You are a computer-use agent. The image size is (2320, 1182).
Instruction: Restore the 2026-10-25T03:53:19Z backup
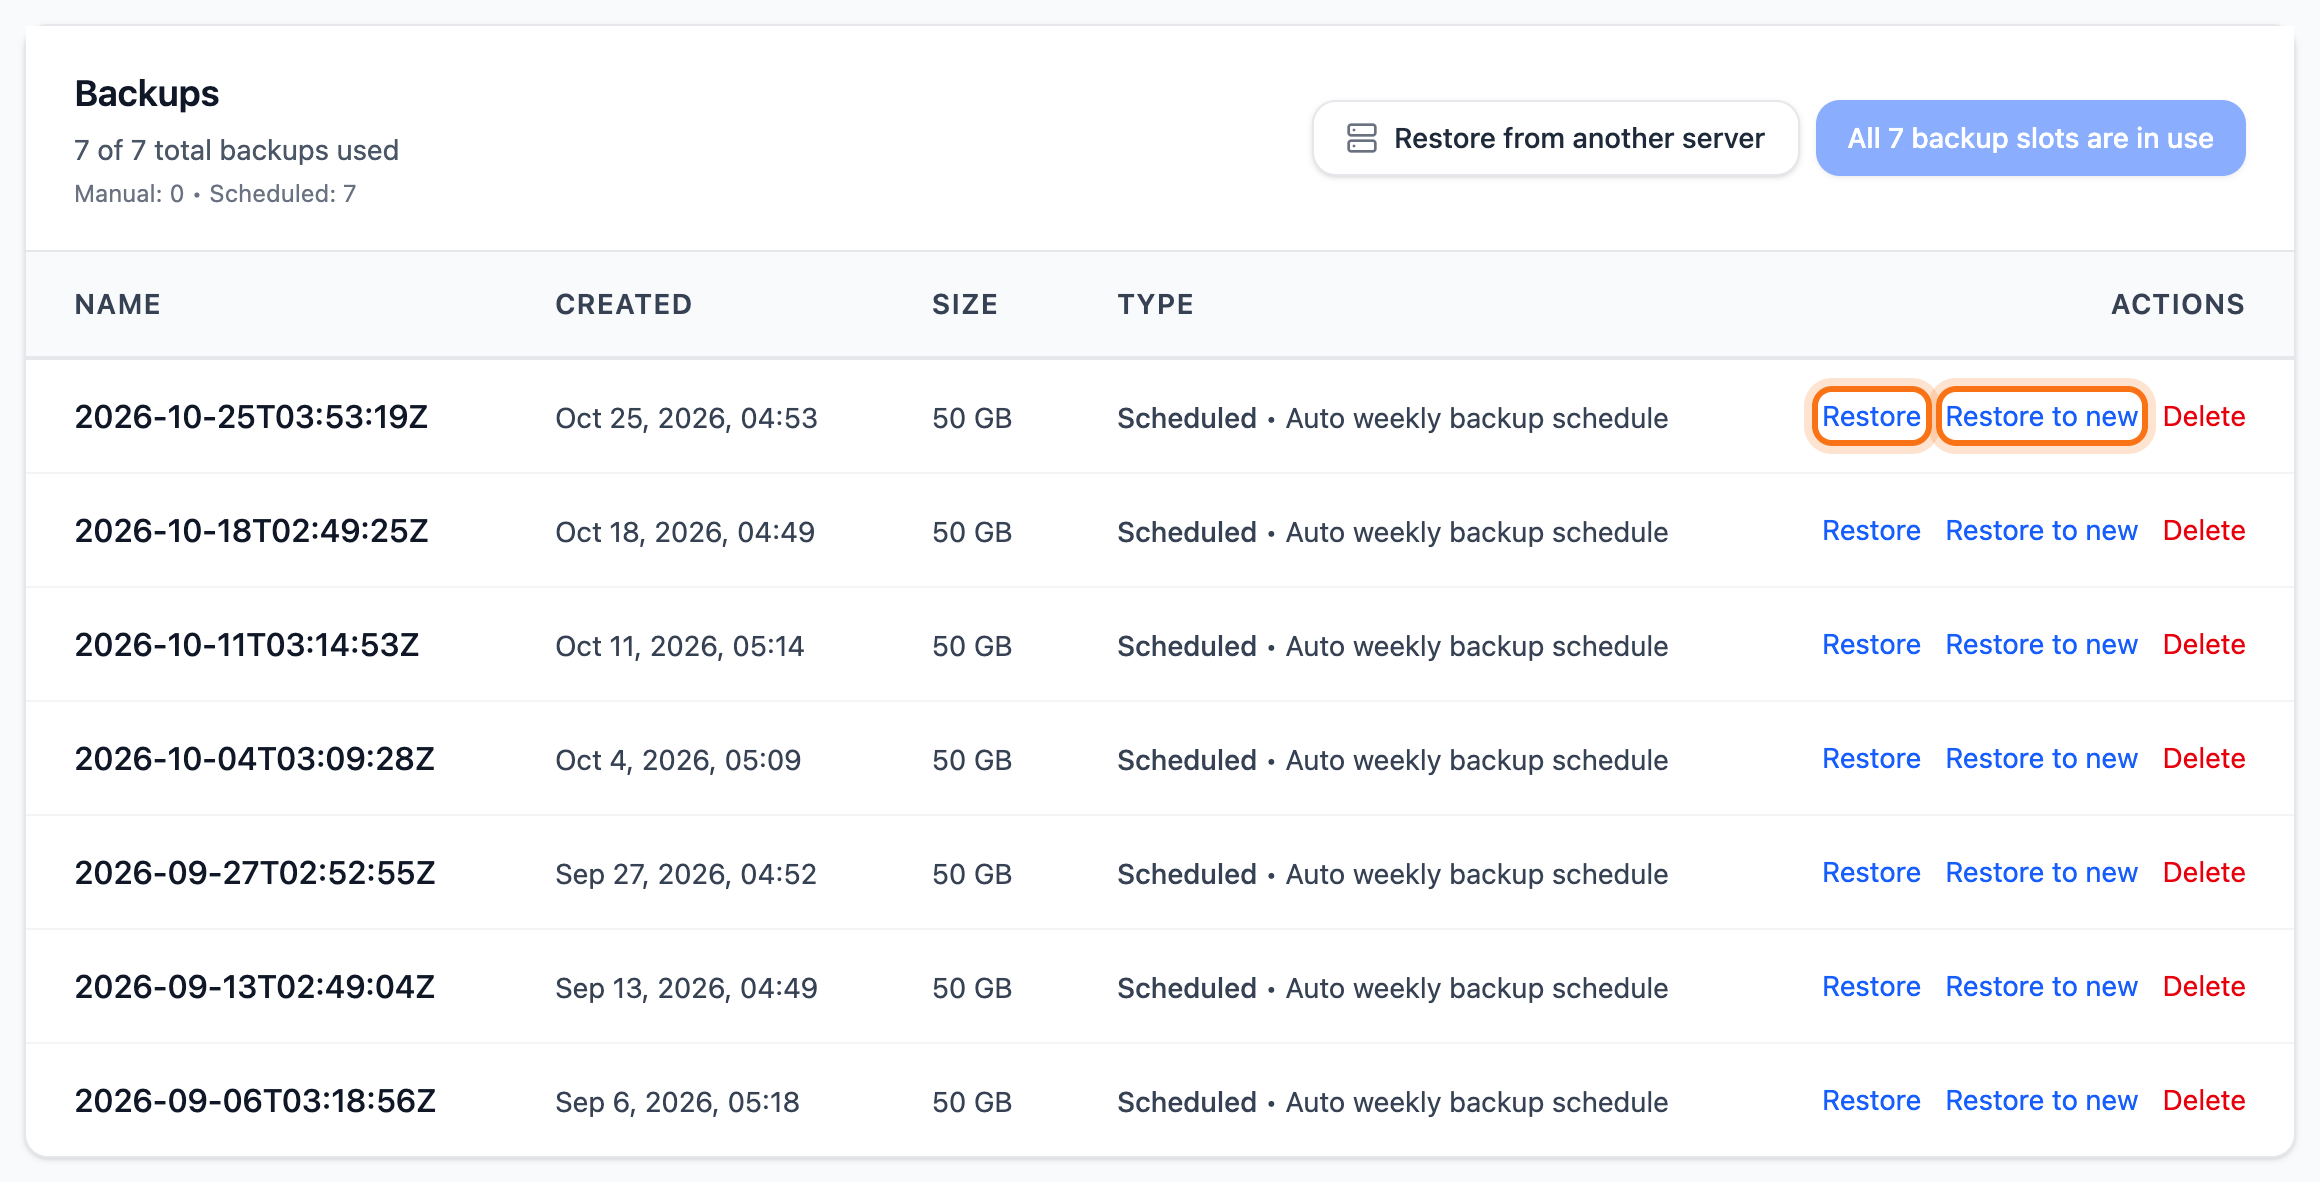[1870, 417]
